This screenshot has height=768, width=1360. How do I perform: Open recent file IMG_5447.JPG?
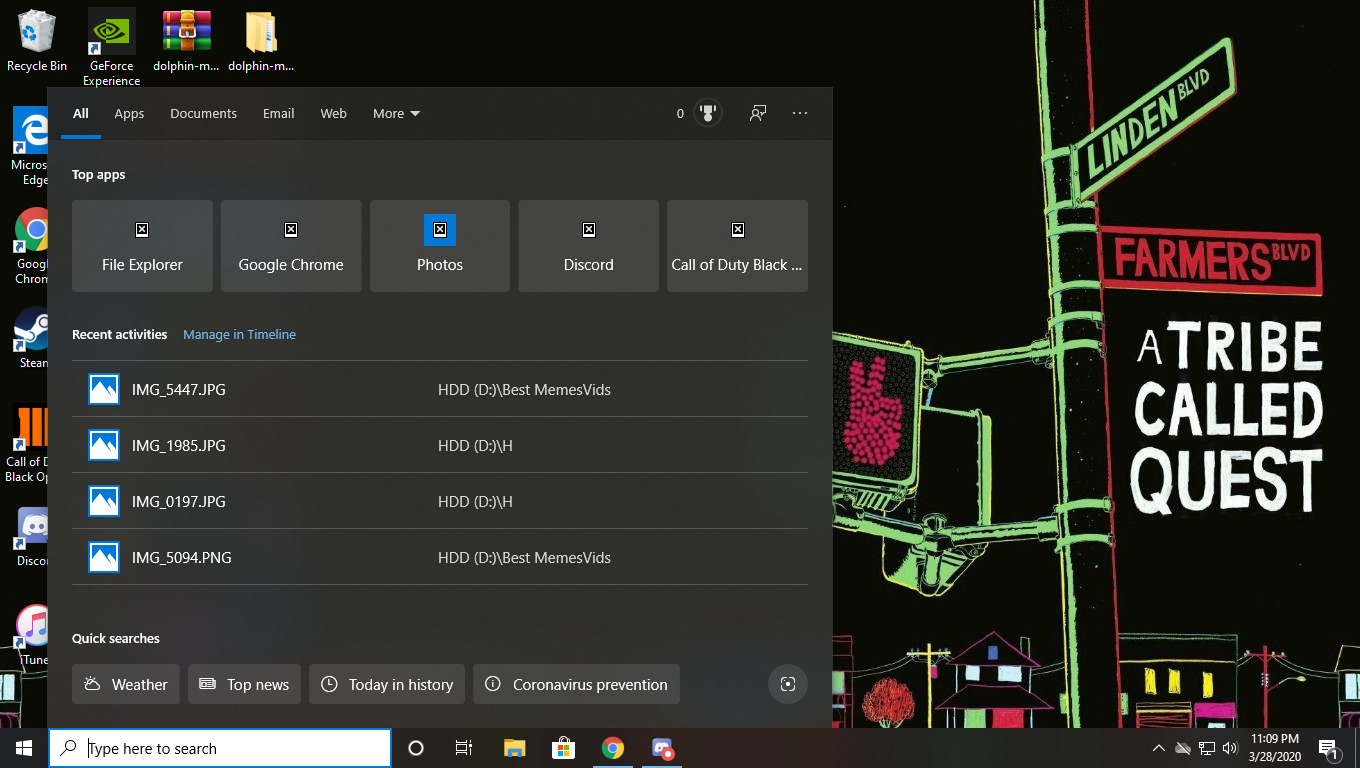(440, 389)
